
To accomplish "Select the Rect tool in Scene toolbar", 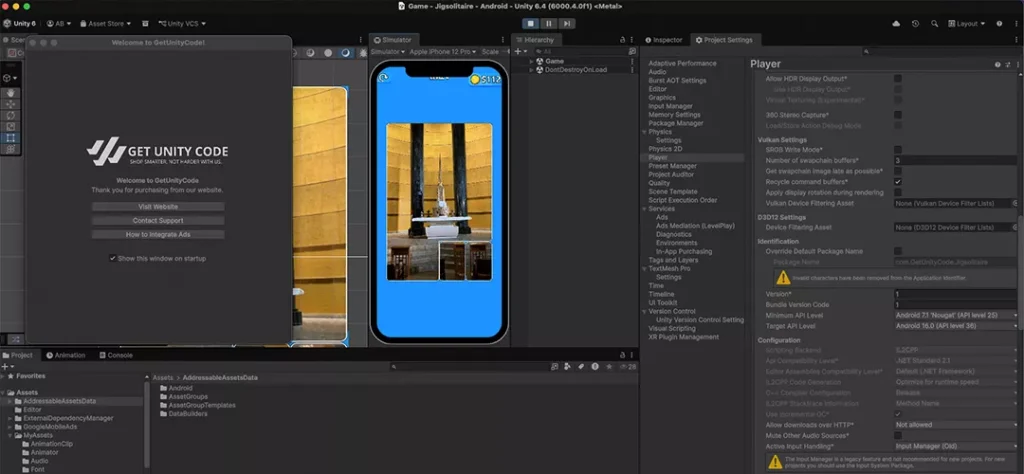I will [x=11, y=137].
